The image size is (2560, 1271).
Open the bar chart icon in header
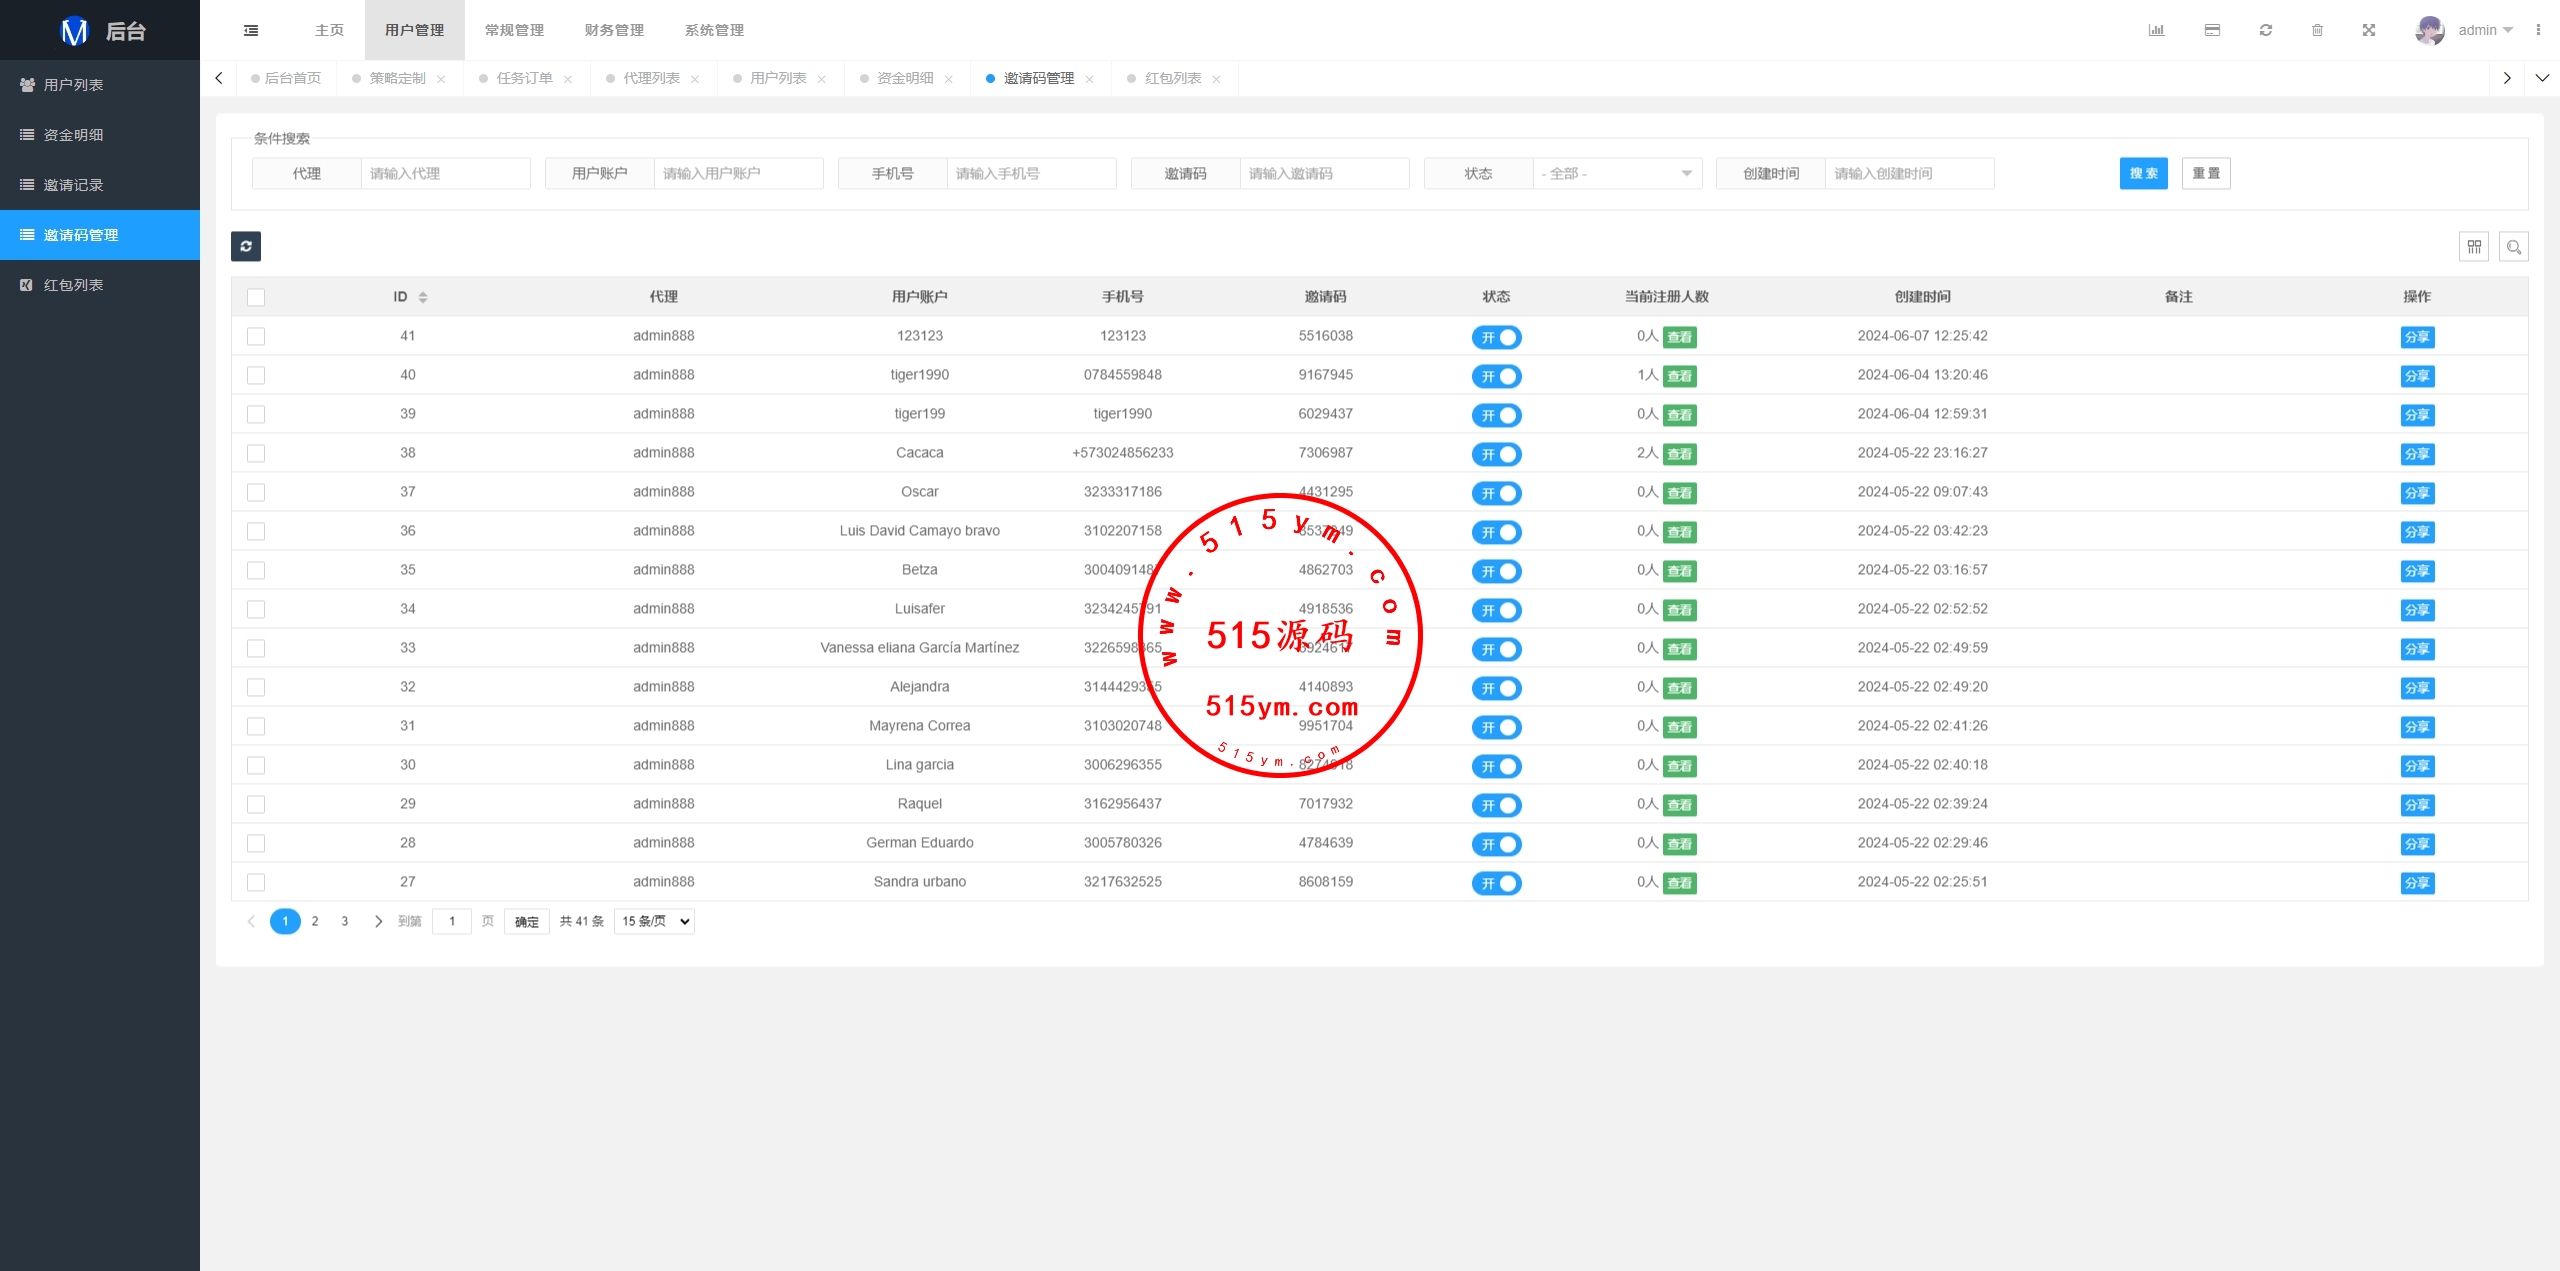2156,30
